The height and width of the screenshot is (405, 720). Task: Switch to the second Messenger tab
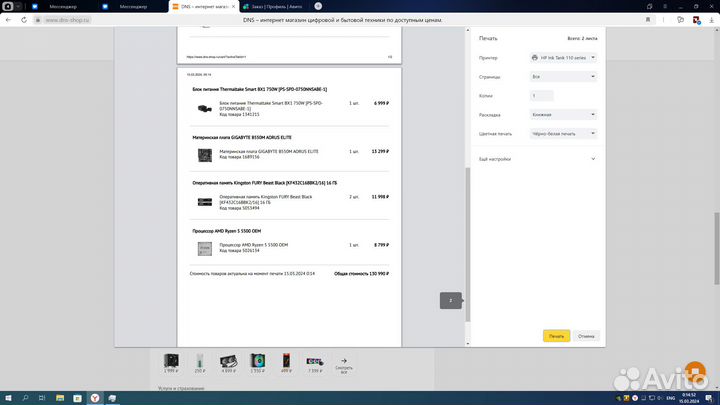133,6
